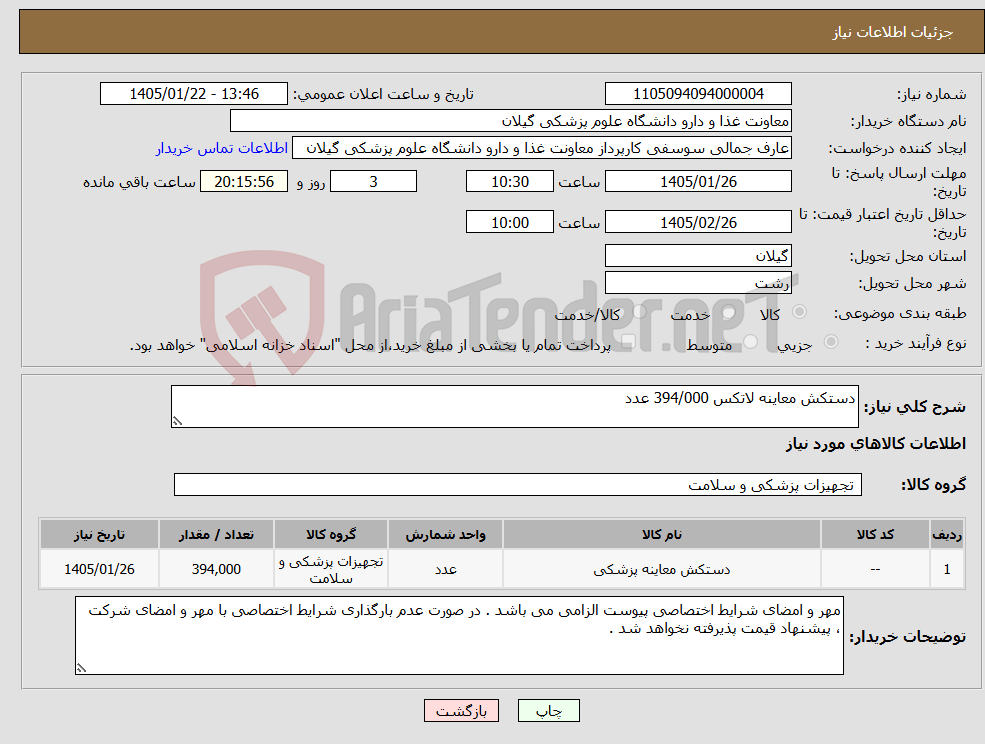Click the resize handle of the description box

pos(177,422)
